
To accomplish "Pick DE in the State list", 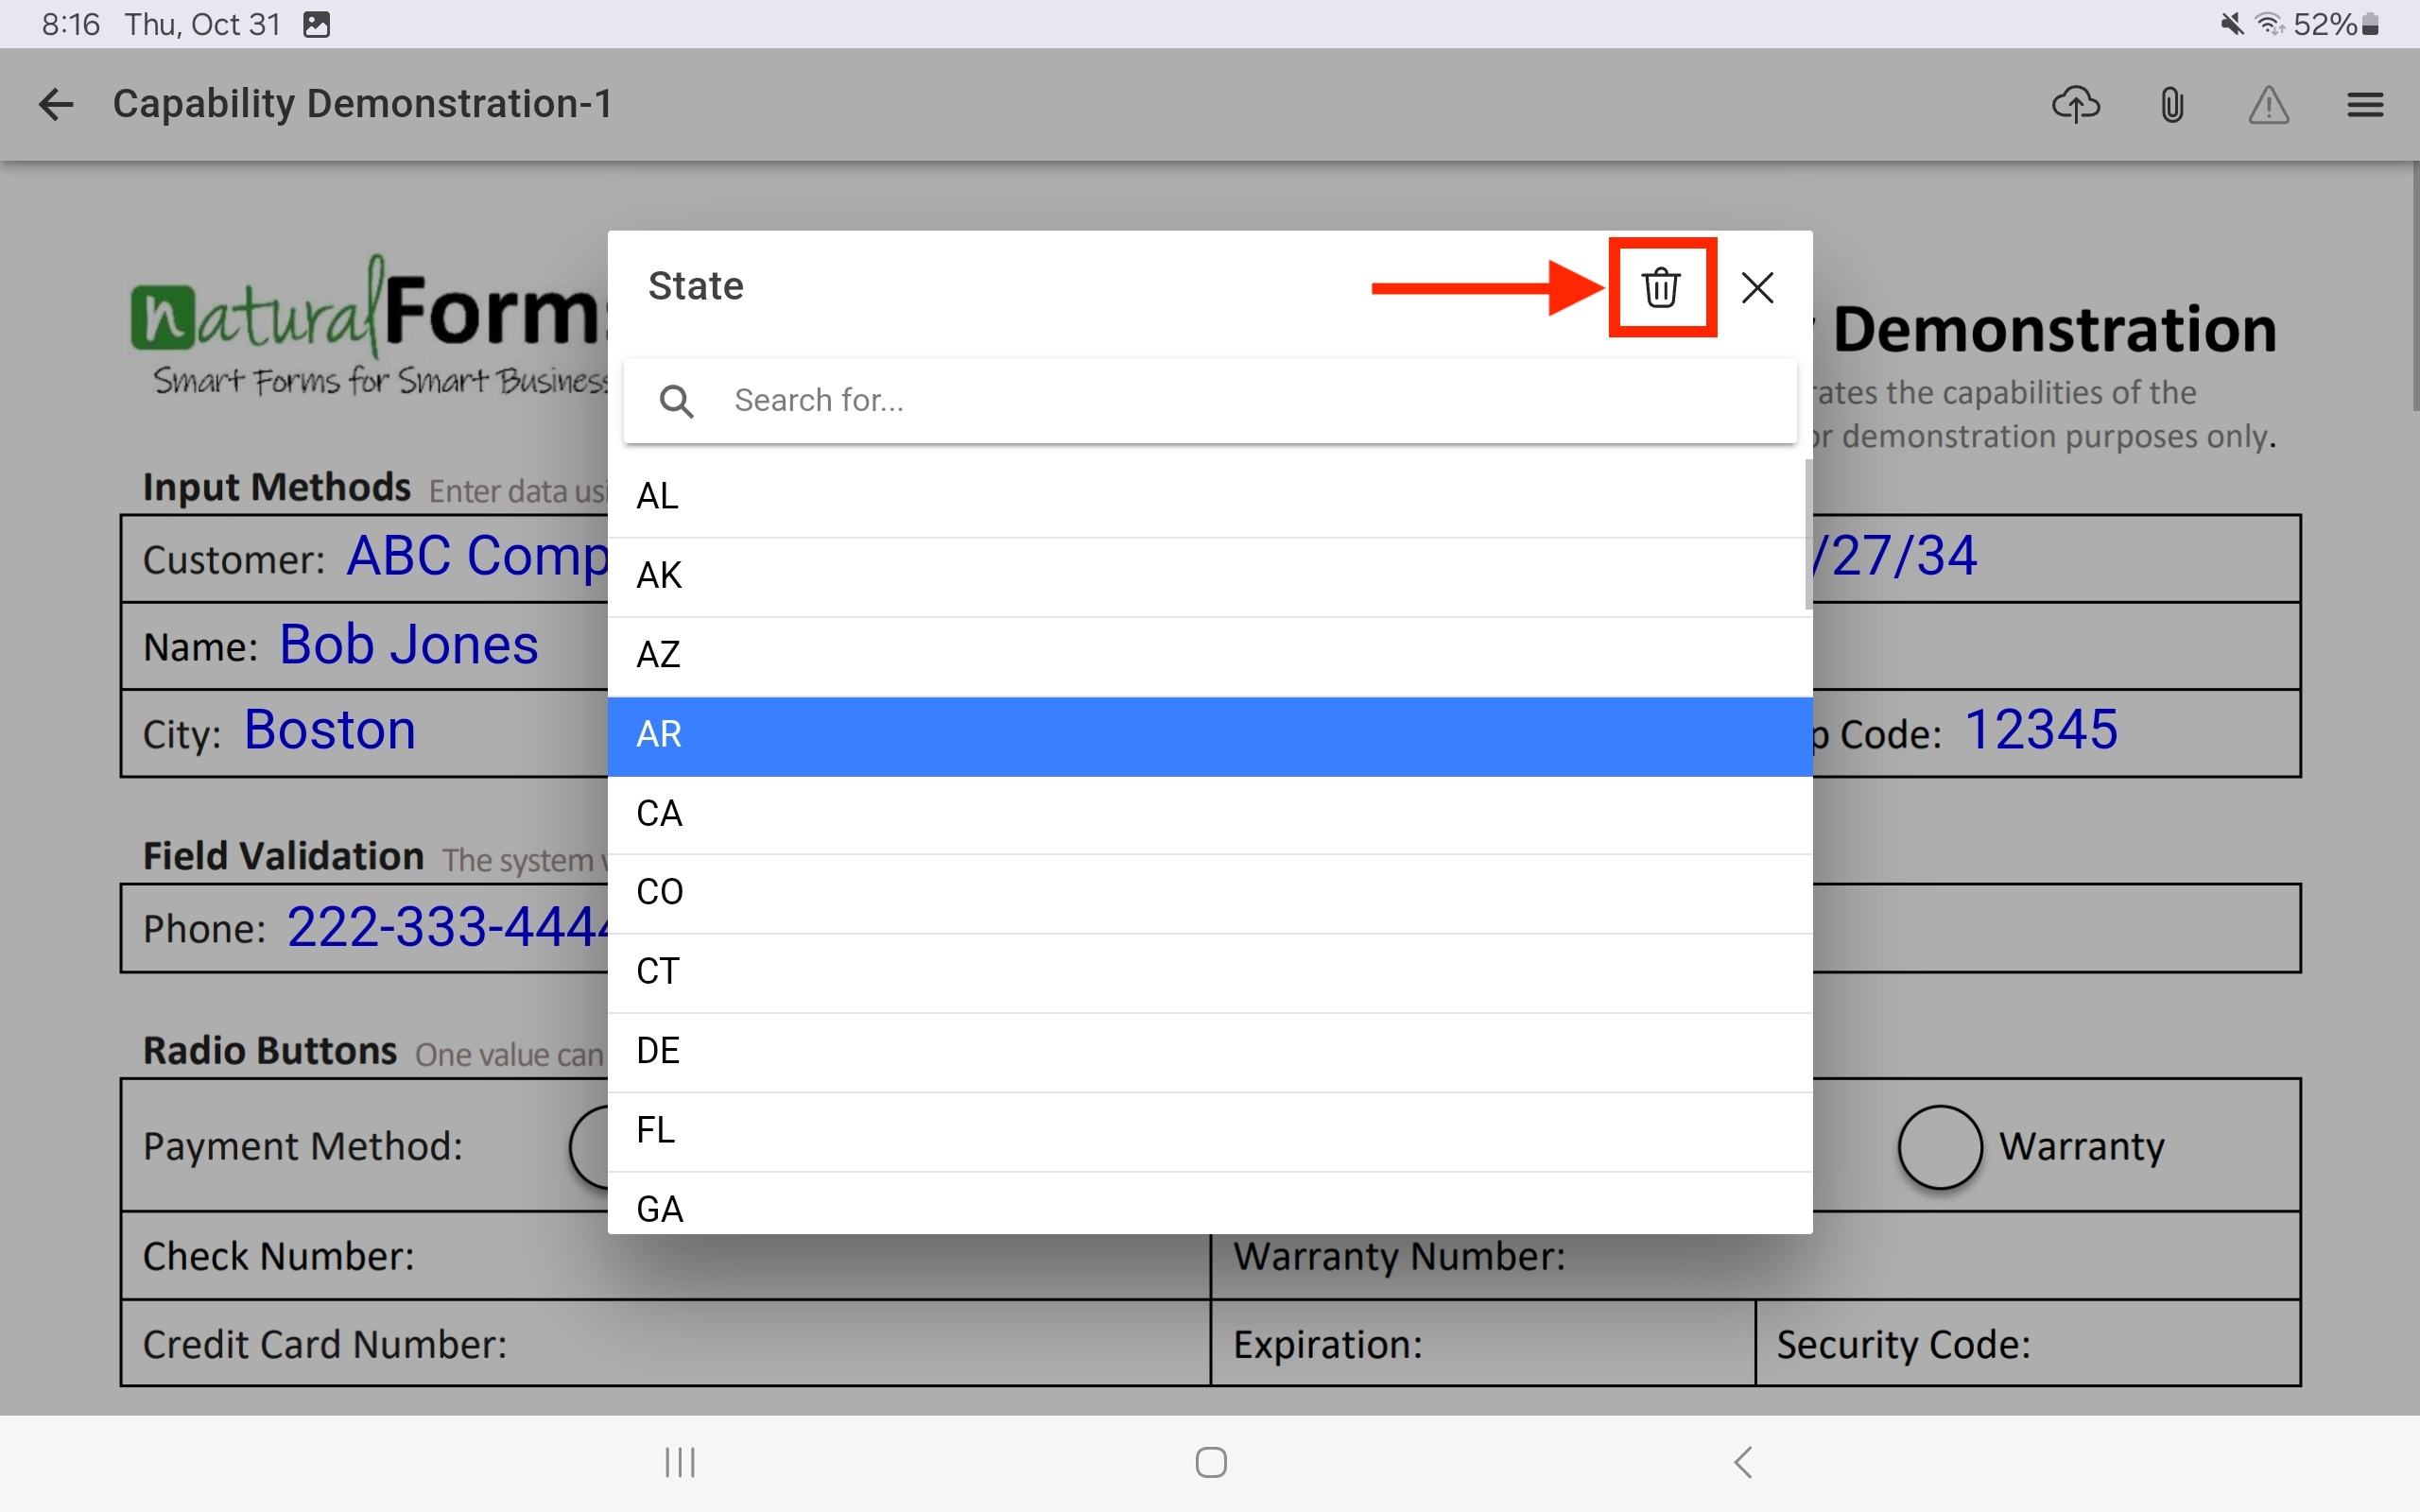I will (x=1210, y=1052).
